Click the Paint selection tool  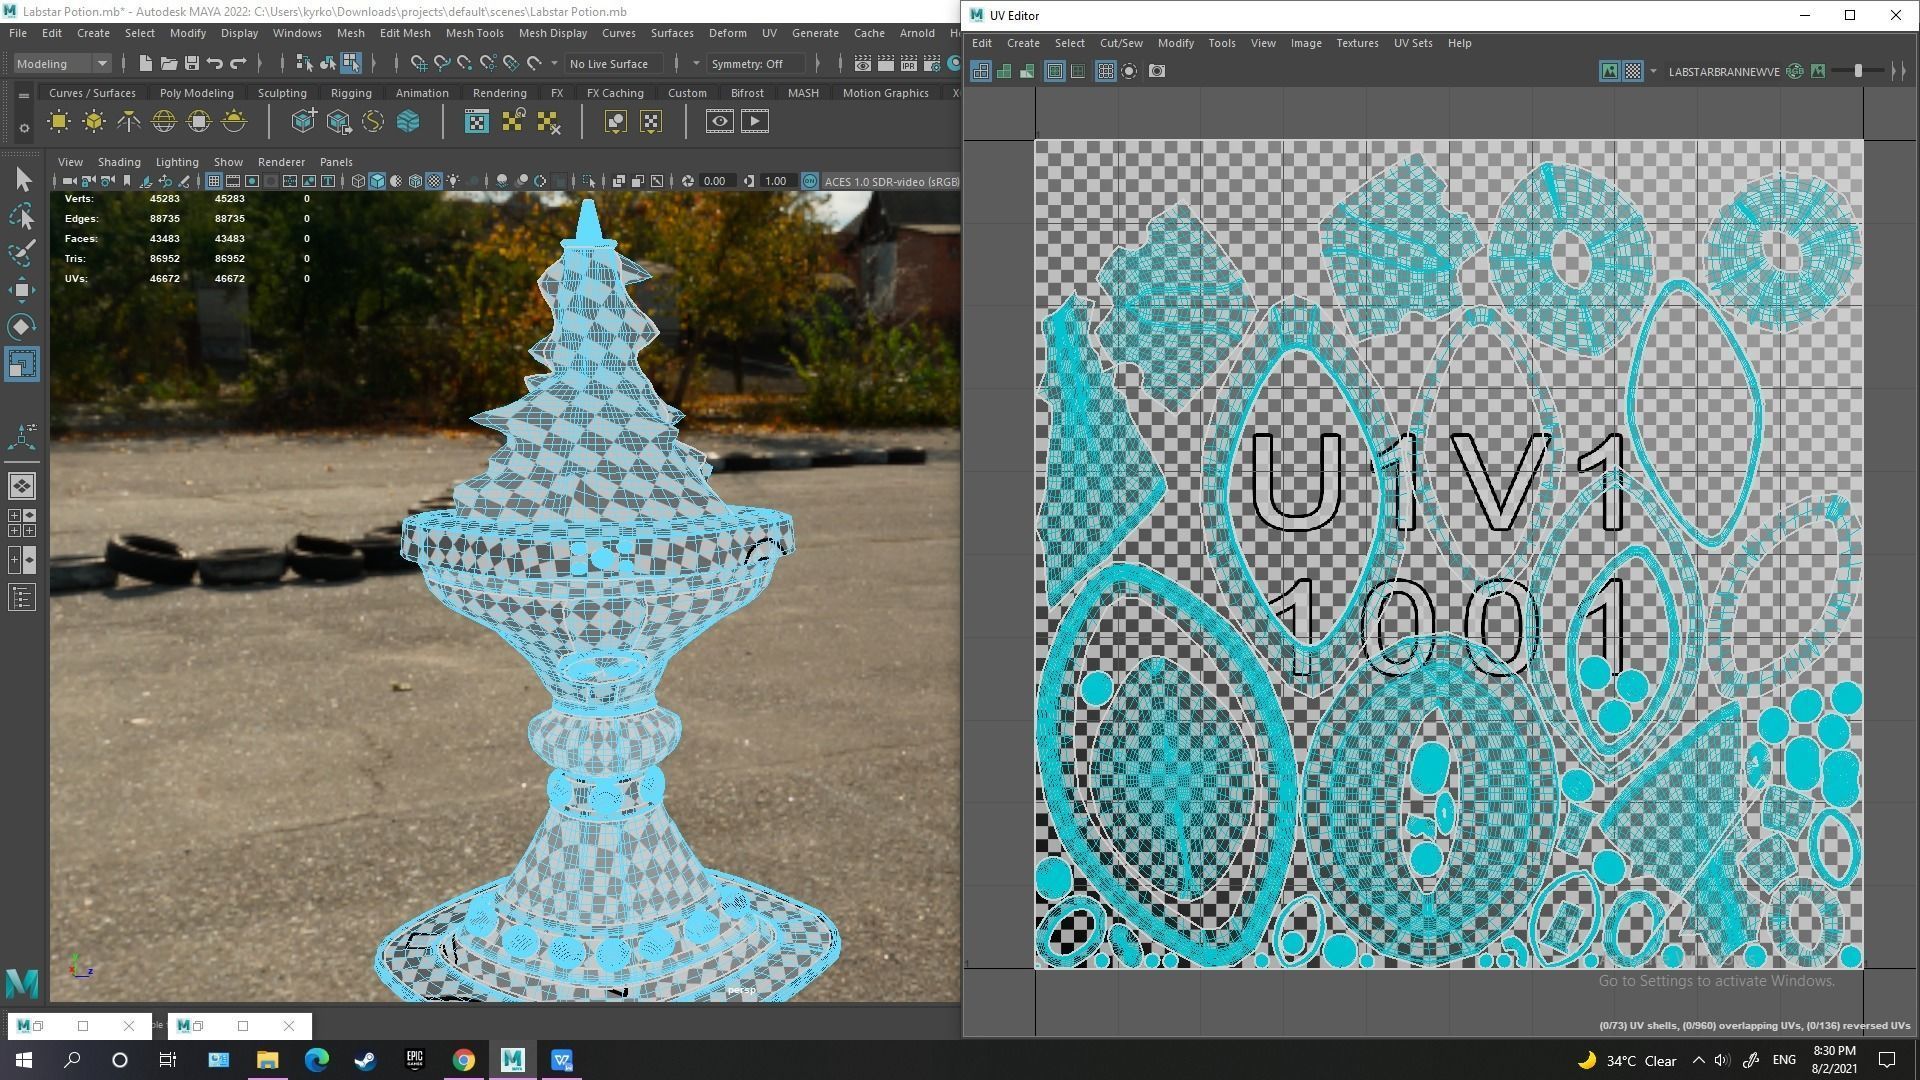pos(22,253)
